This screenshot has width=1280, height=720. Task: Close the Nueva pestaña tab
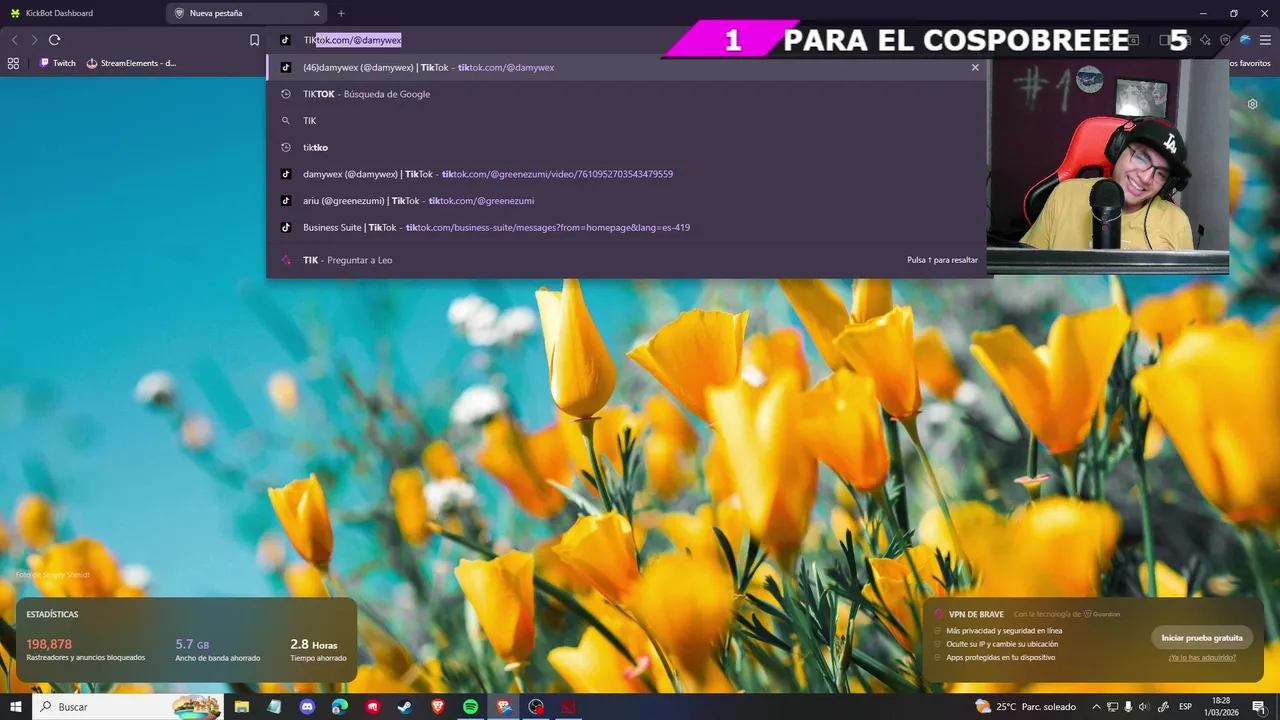point(317,13)
